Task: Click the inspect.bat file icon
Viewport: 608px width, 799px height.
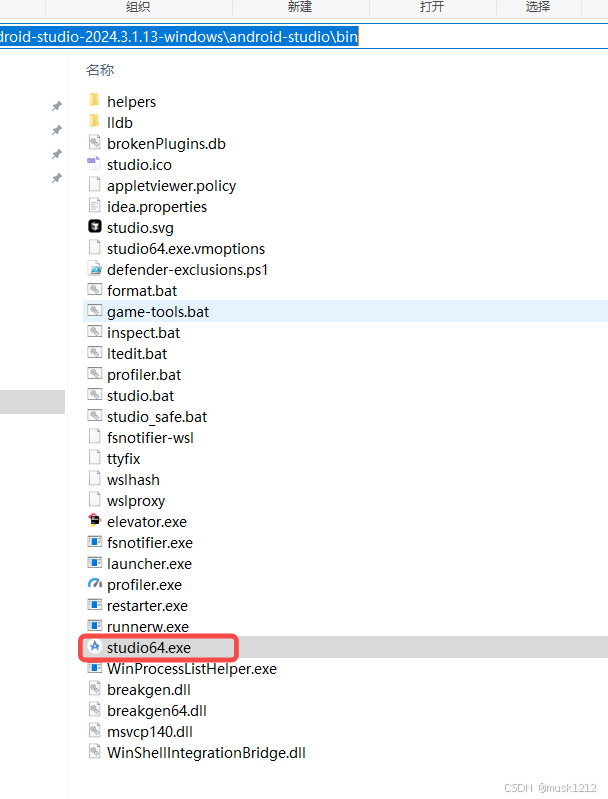Action: point(94,331)
